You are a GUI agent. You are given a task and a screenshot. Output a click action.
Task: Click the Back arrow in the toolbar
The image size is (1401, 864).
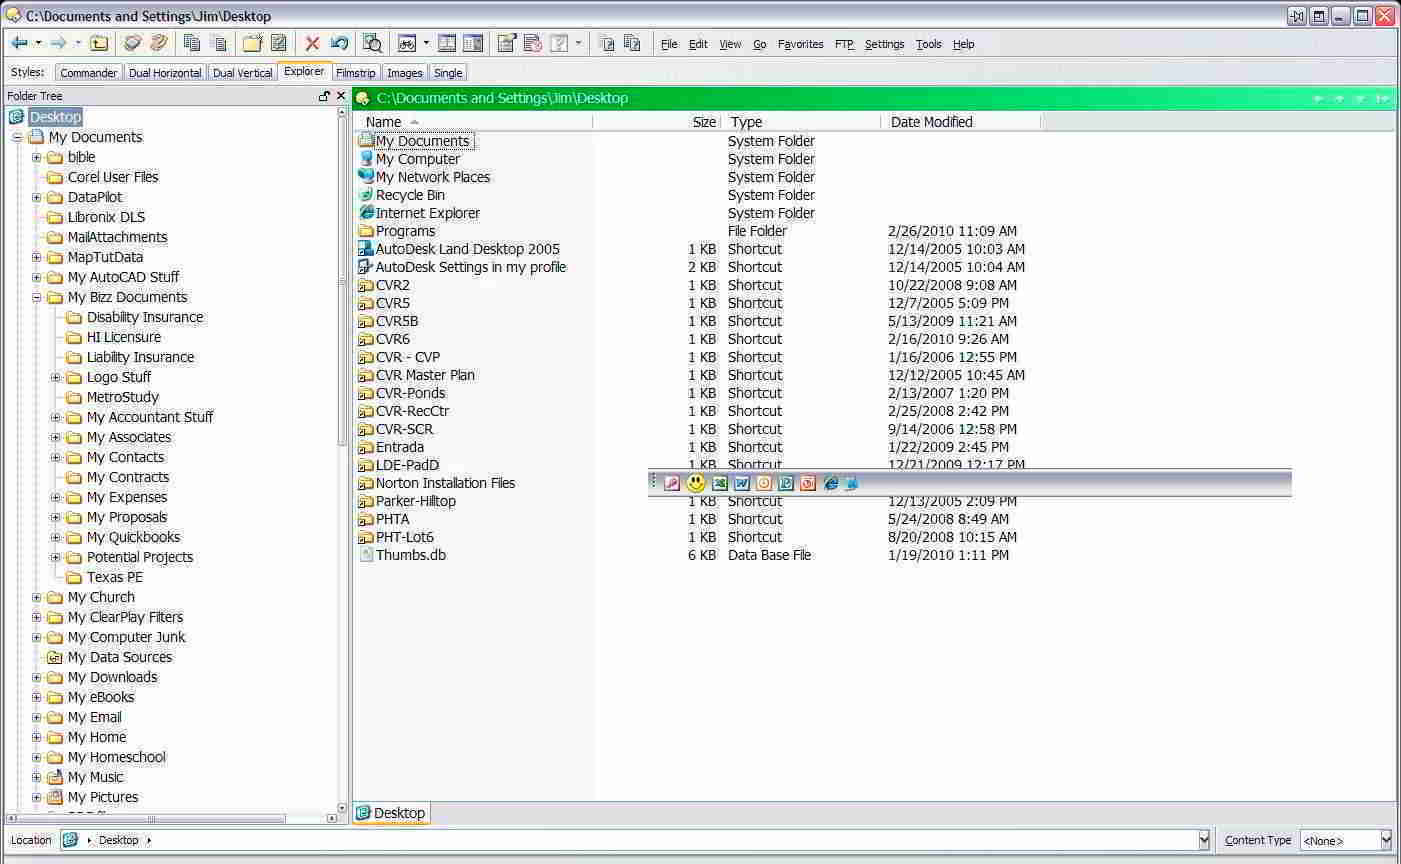tap(19, 43)
